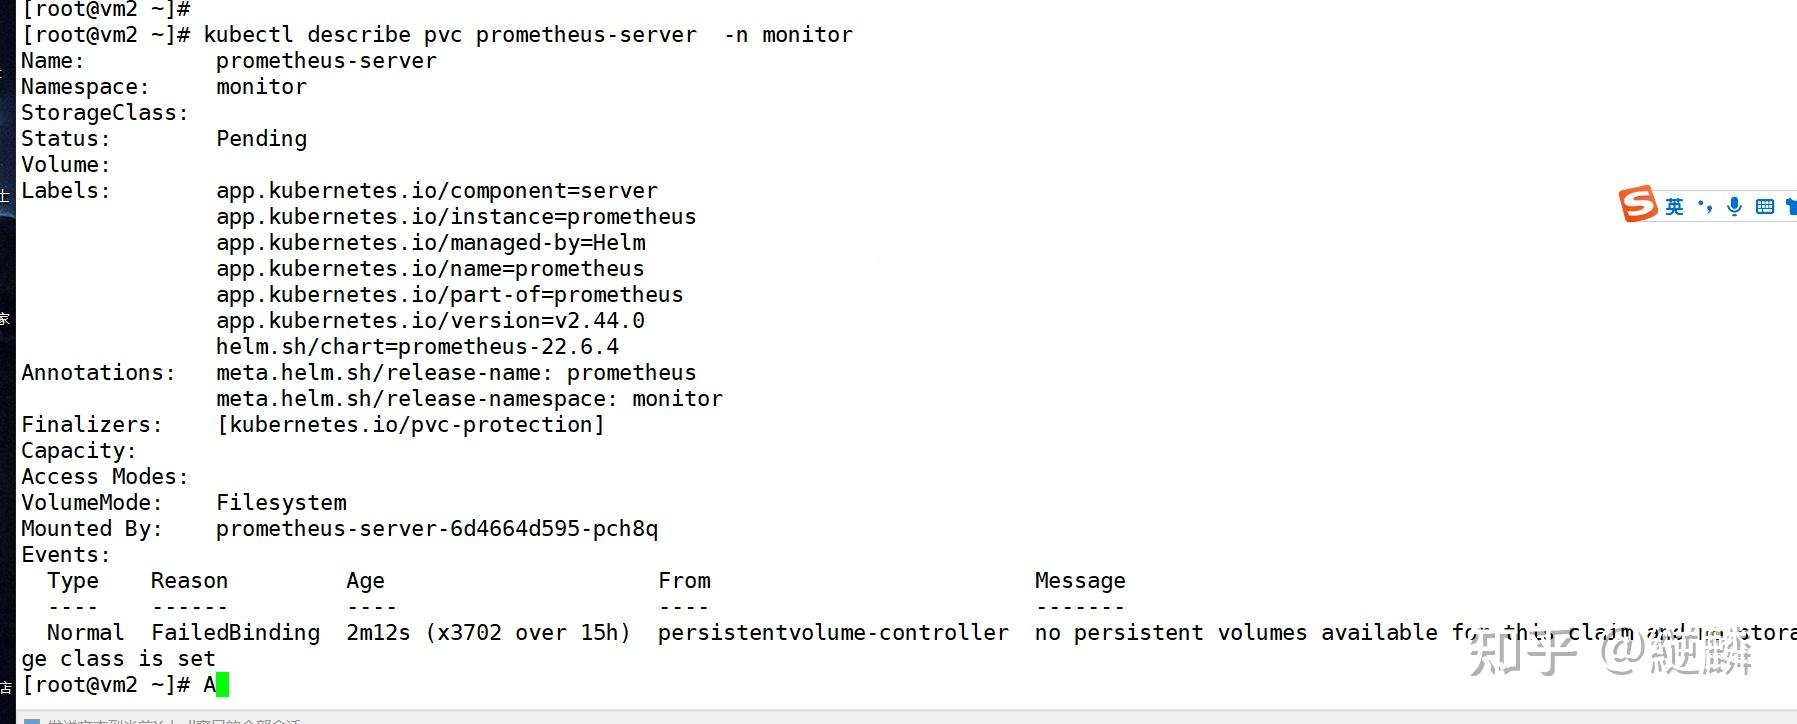Click persistentvolume-controller in the From column

833,633
